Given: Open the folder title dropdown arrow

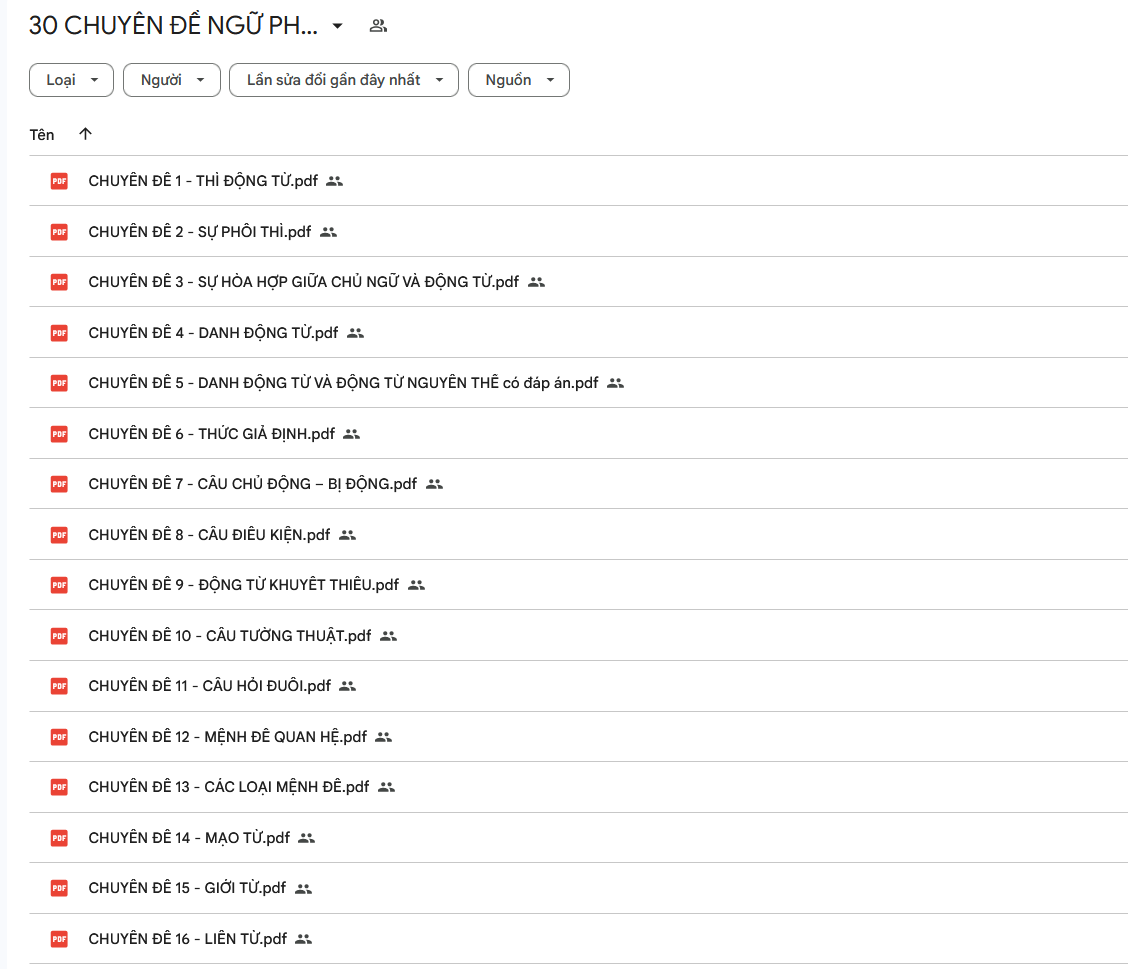Looking at the screenshot, I should pyautogui.click(x=337, y=26).
